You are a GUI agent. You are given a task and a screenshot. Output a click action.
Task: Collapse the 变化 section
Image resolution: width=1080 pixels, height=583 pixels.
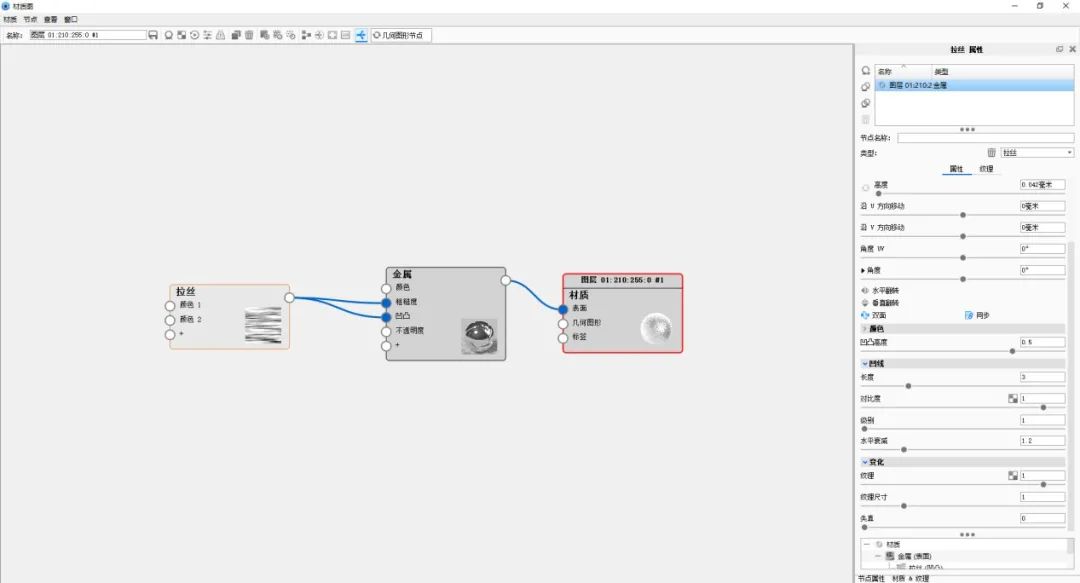(x=864, y=462)
